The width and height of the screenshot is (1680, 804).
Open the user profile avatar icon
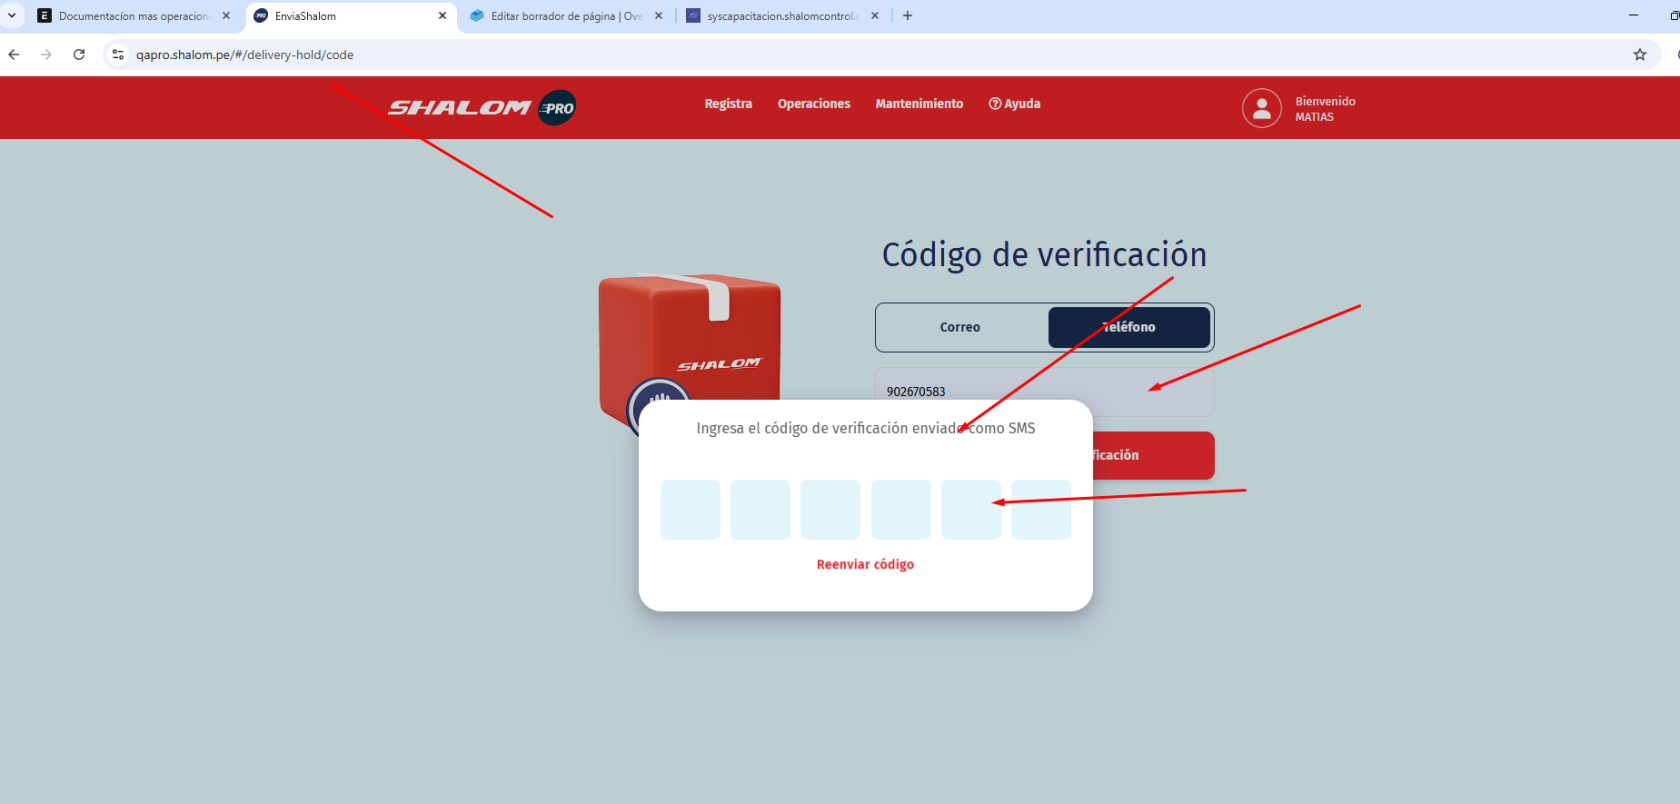pos(1261,108)
